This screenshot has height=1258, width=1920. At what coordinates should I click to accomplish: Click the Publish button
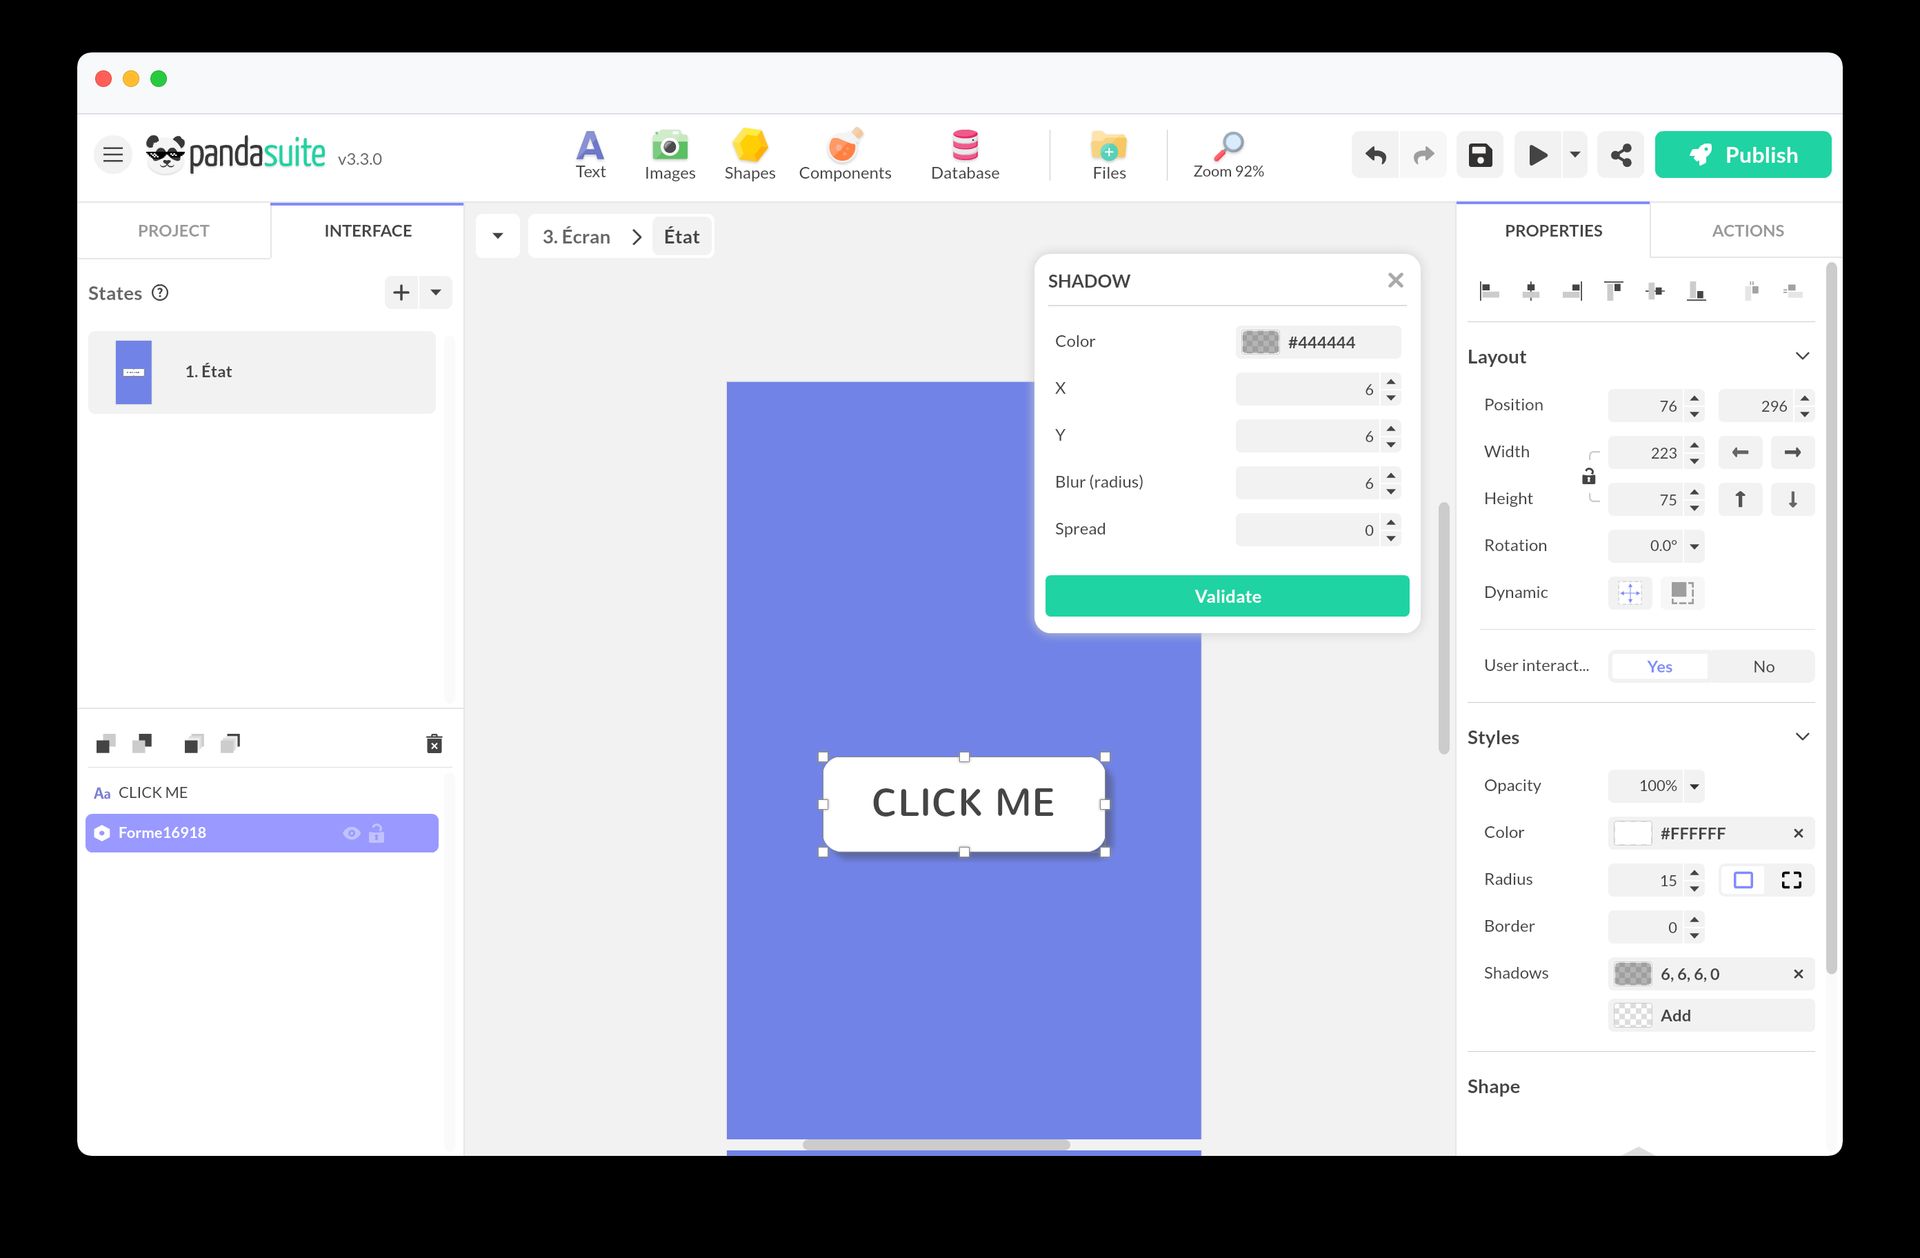pos(1743,155)
